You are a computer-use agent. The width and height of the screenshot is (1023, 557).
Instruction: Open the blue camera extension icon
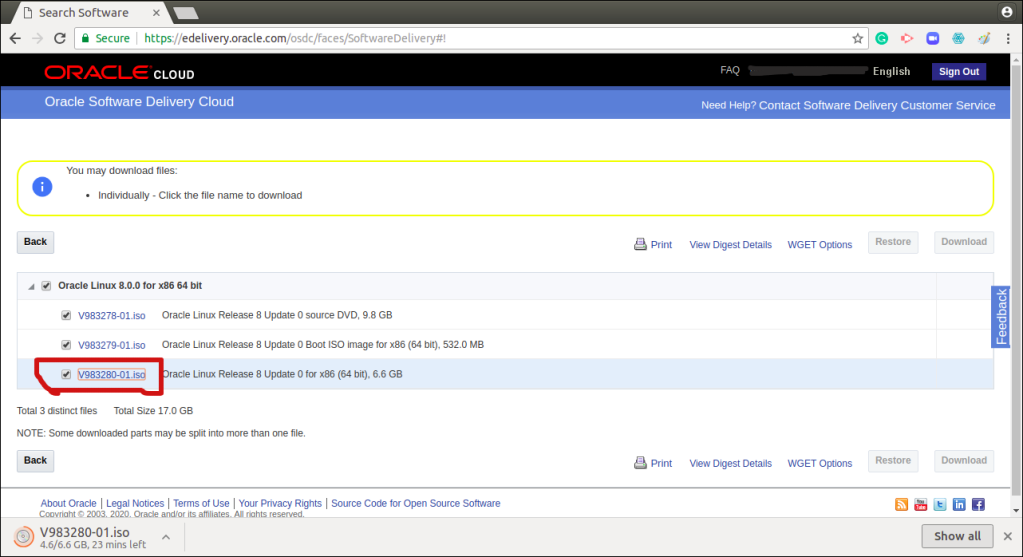click(932, 38)
